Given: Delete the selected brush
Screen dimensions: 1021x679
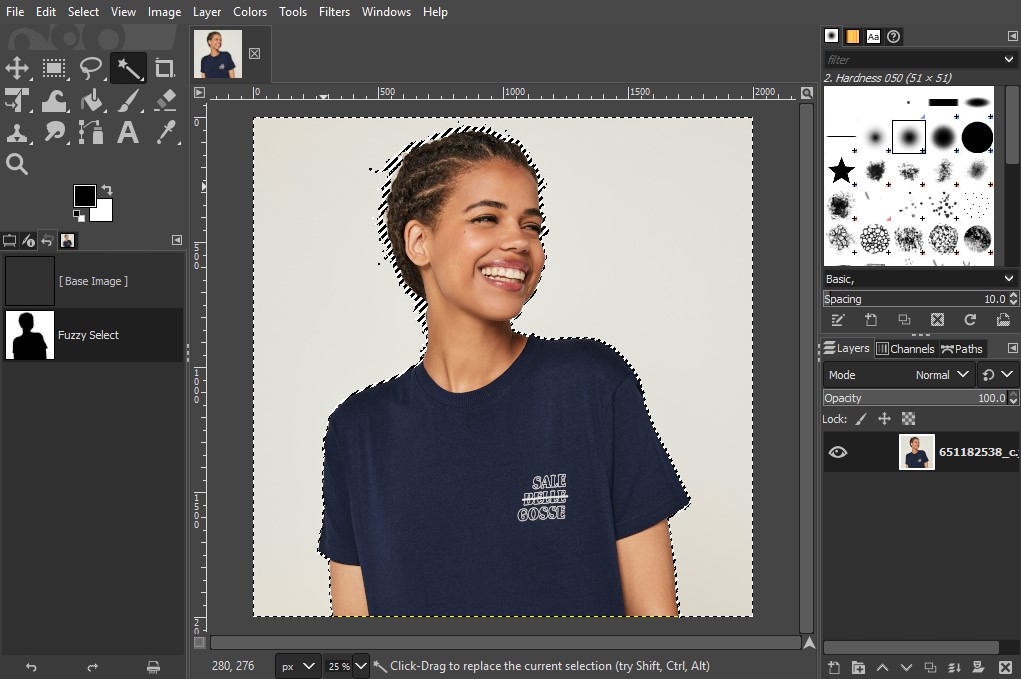Looking at the screenshot, I should (938, 320).
